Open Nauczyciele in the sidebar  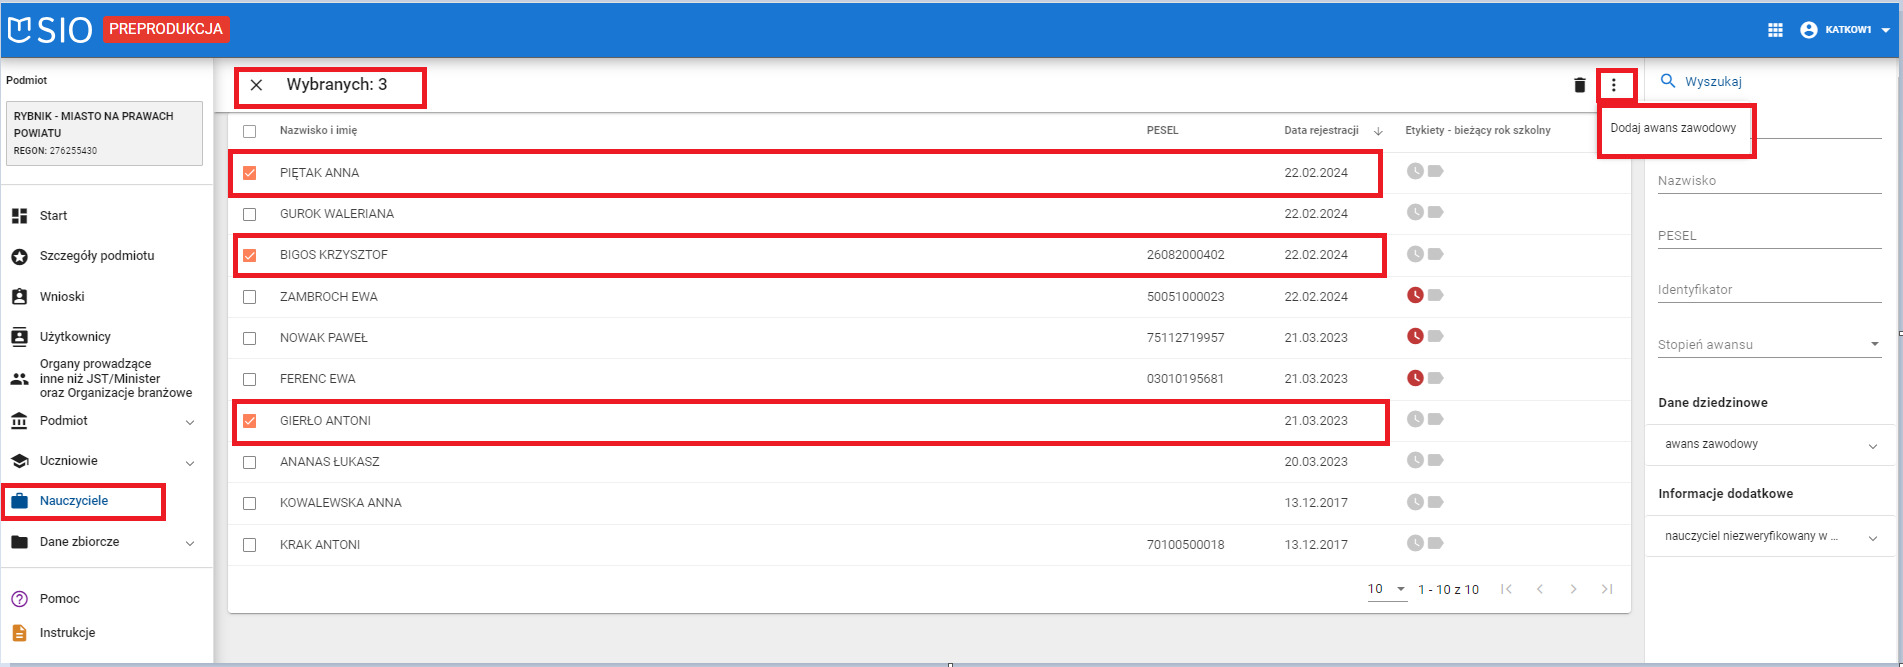(74, 501)
